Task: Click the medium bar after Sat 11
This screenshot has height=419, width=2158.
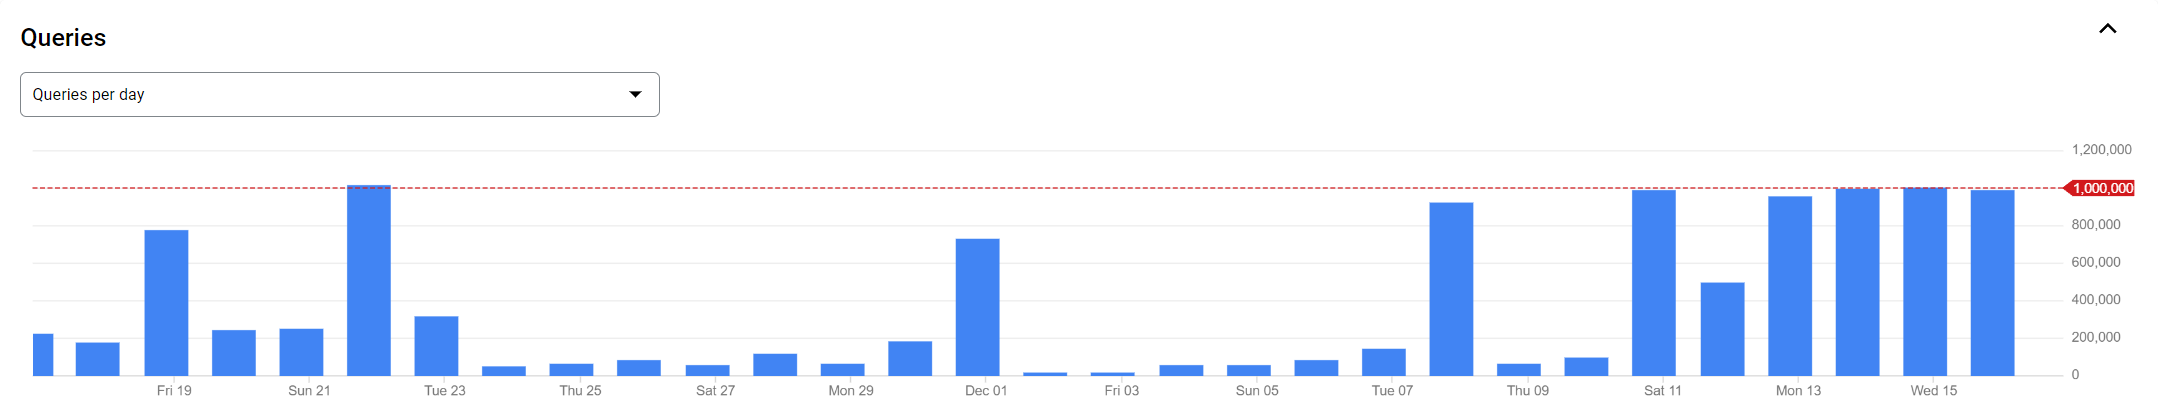Action: (1722, 329)
